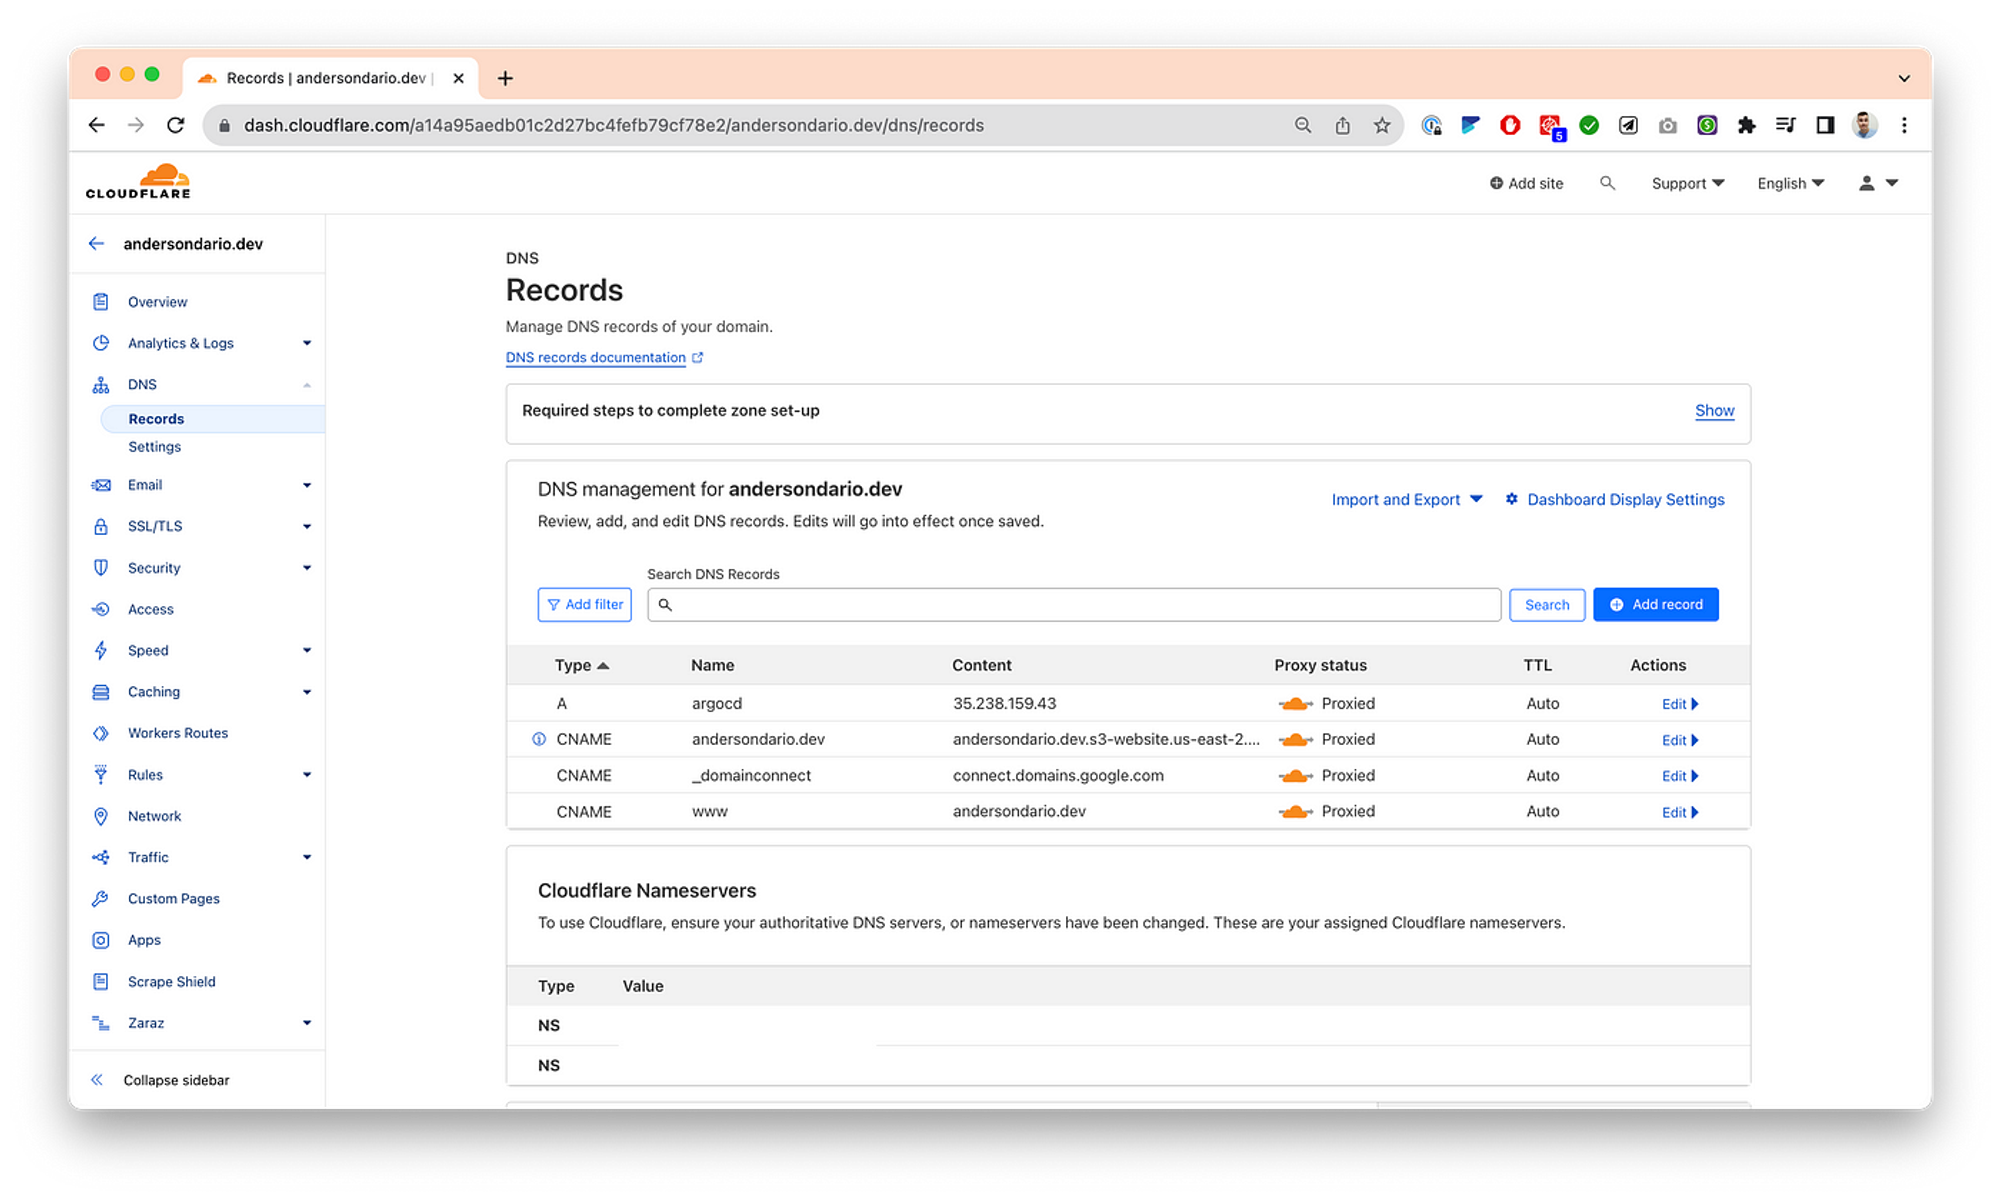Open the Support dropdown menu

click(x=1687, y=183)
